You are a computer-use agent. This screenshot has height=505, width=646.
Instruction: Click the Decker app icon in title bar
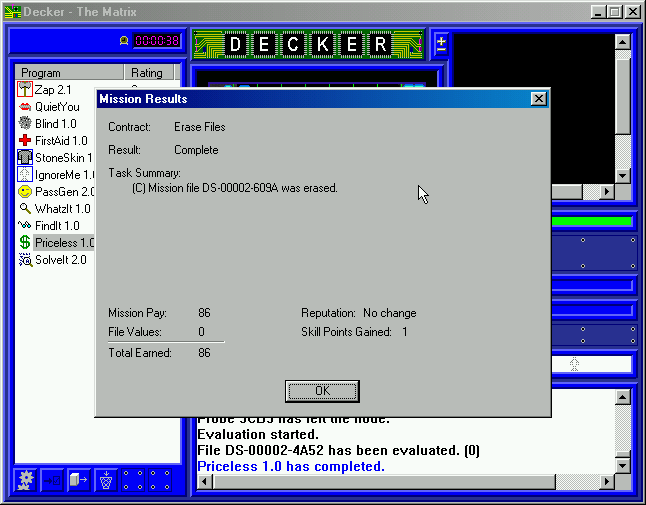click(12, 12)
